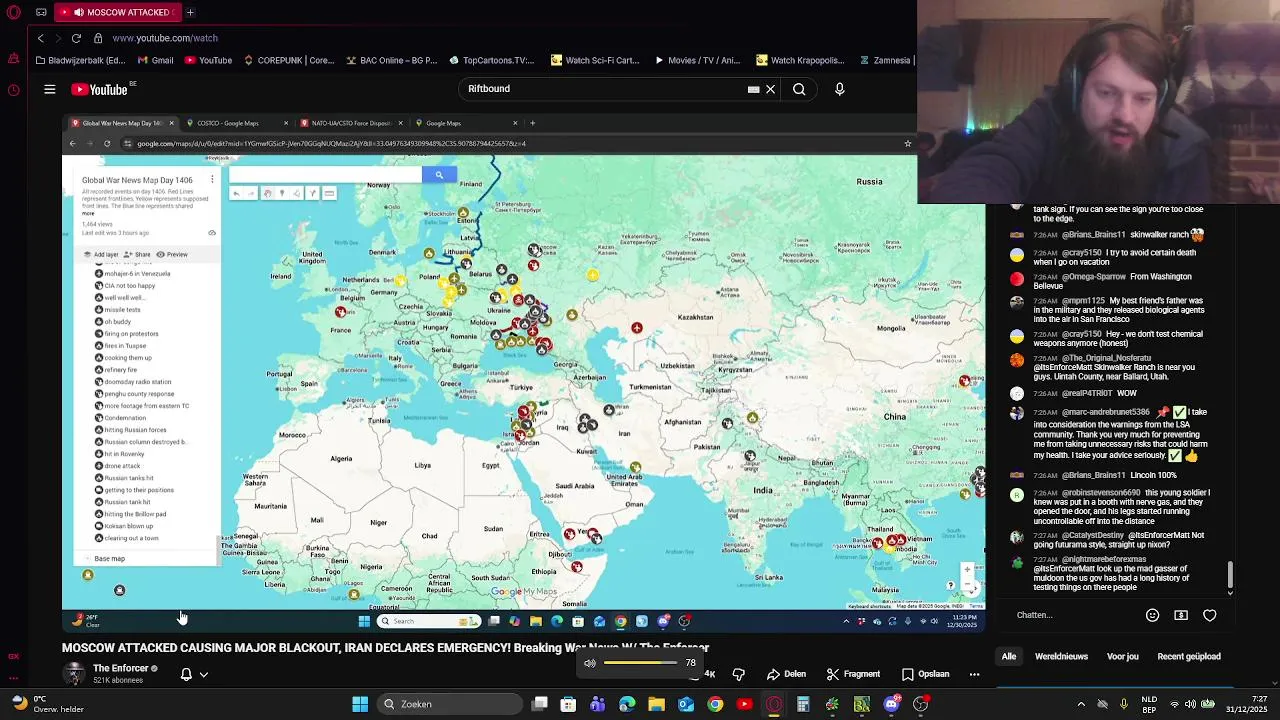Click the Delen share button
The height and width of the screenshot is (720, 1280).
786,674
